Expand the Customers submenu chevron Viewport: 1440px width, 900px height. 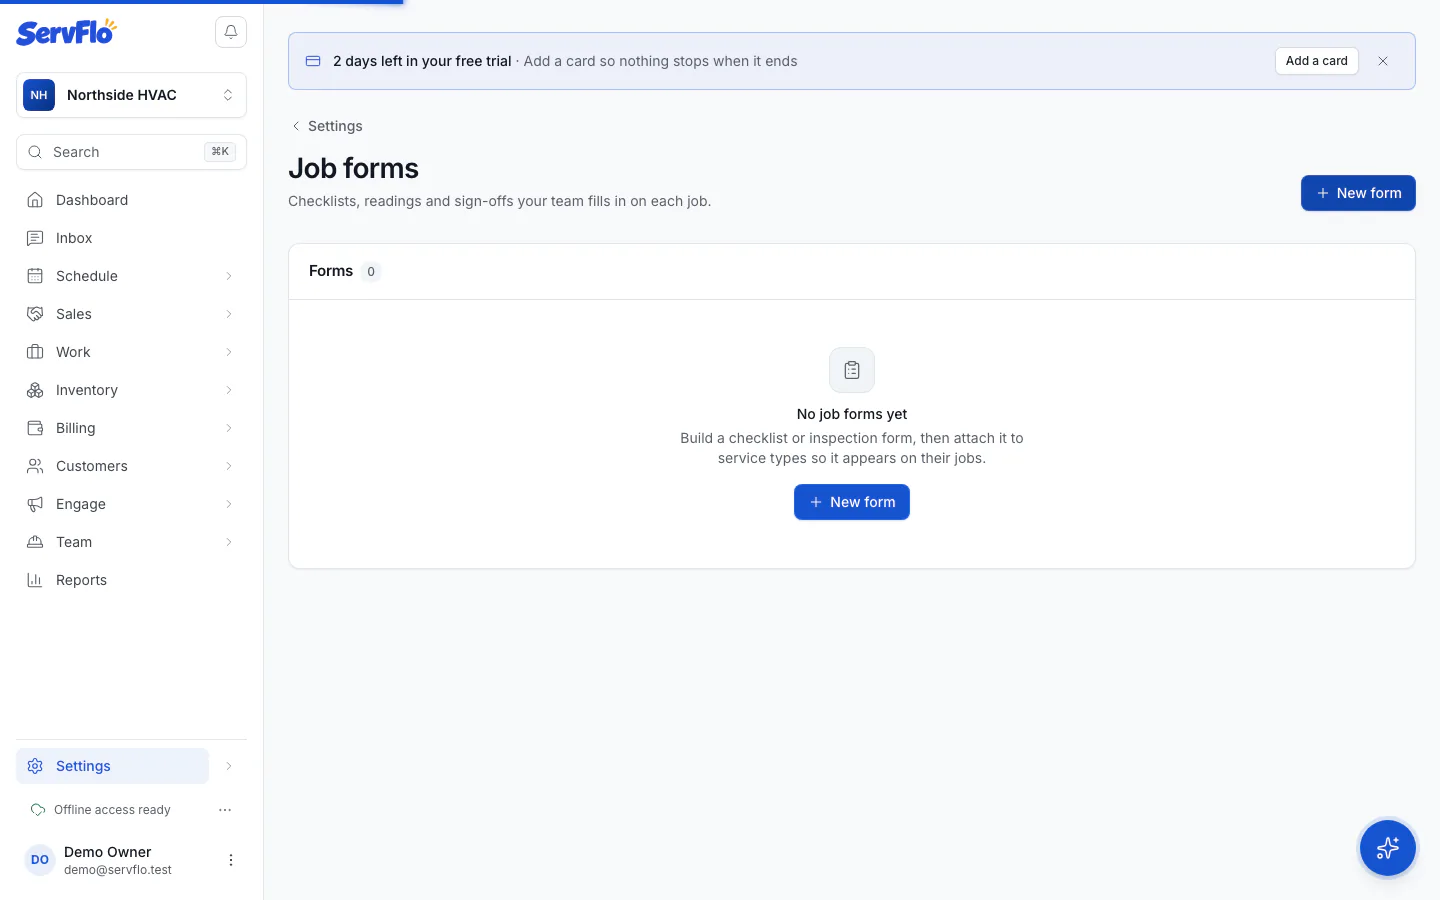pos(229,466)
